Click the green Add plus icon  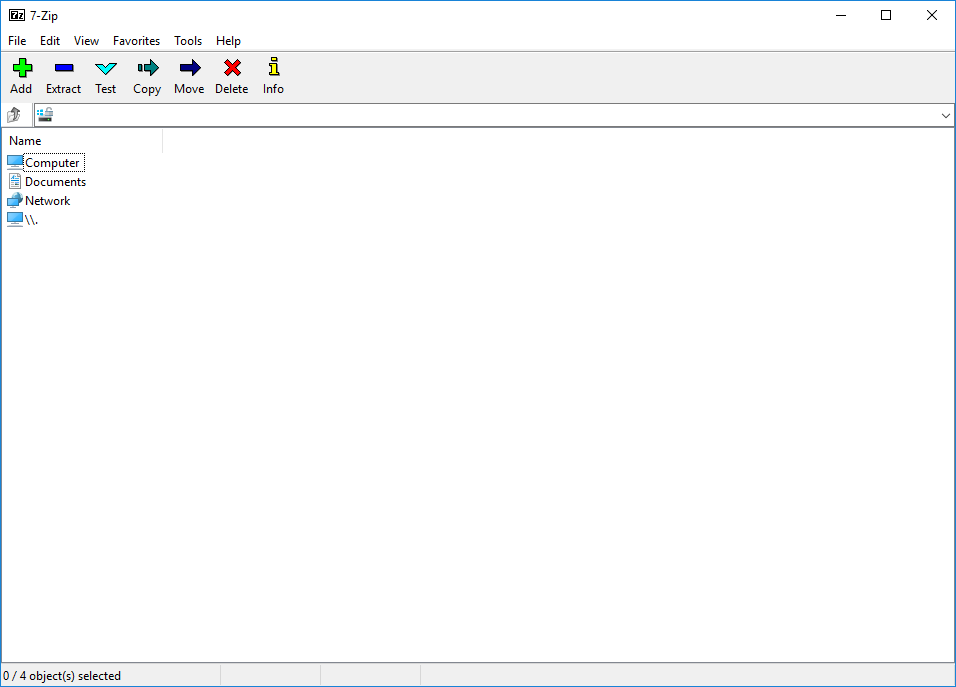point(22,68)
